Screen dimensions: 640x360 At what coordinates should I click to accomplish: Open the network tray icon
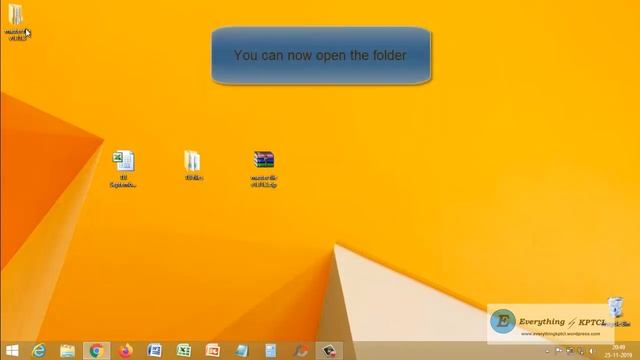[x=581, y=352]
